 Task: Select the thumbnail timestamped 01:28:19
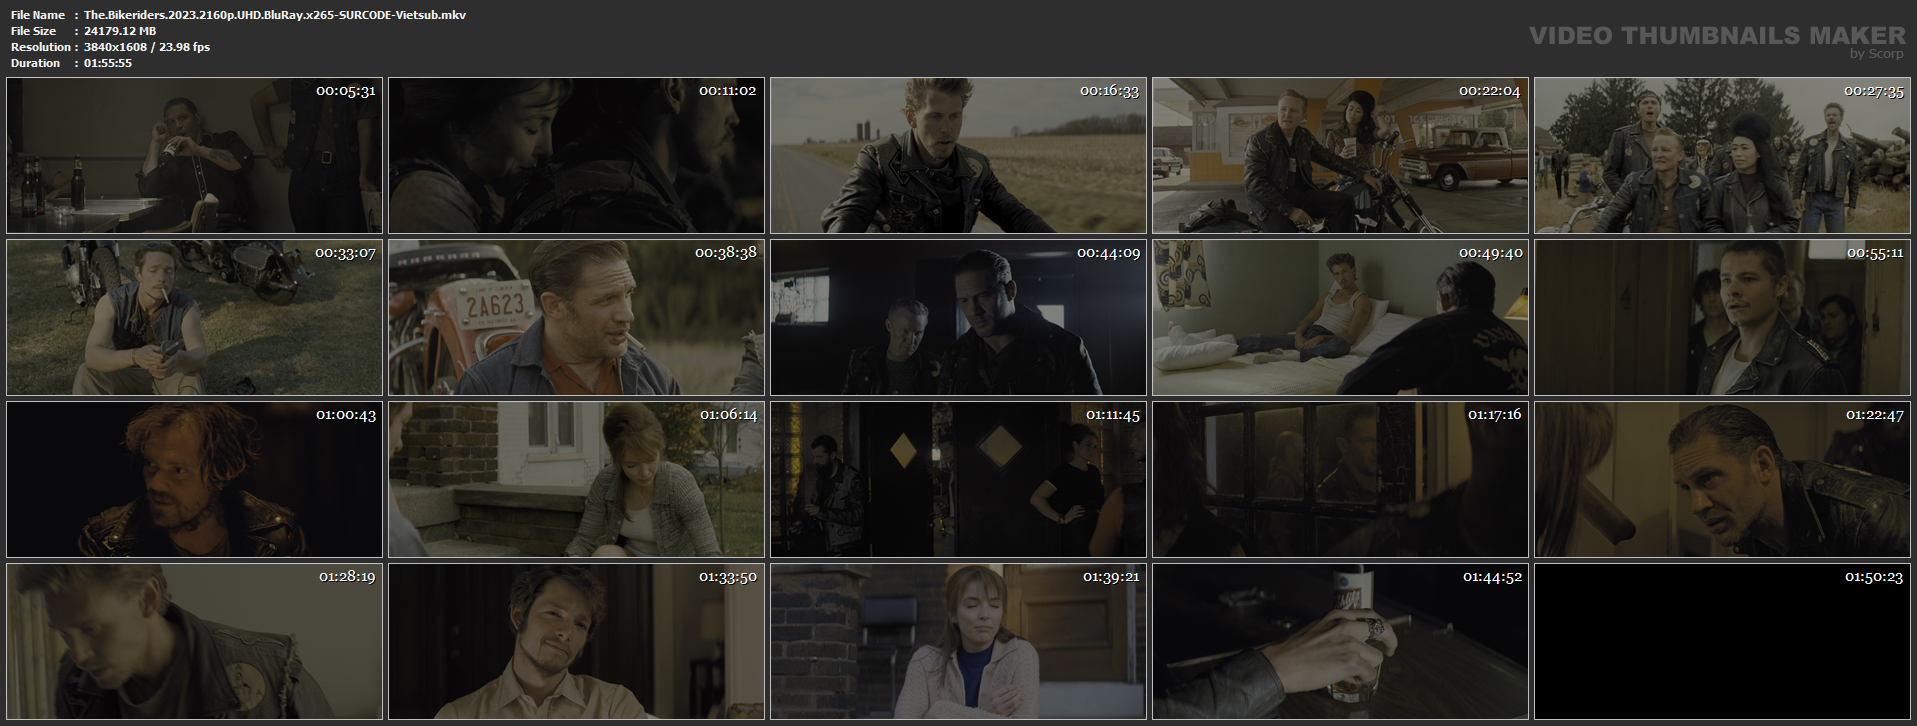coord(194,641)
